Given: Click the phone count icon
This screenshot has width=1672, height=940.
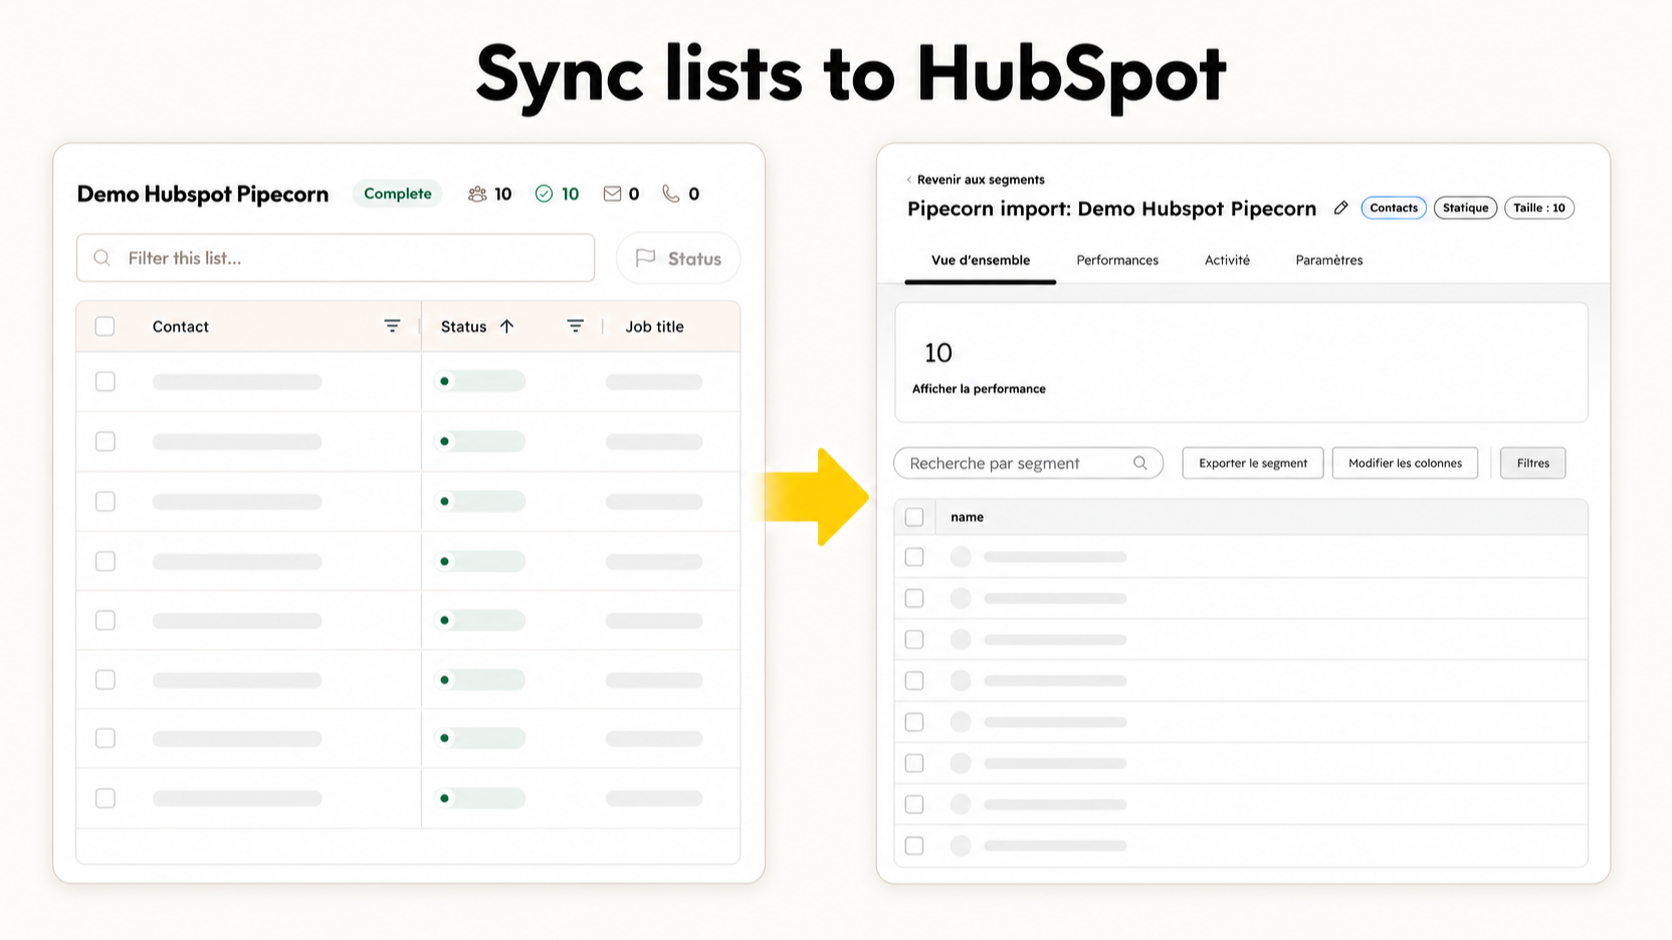Looking at the screenshot, I should click(671, 194).
